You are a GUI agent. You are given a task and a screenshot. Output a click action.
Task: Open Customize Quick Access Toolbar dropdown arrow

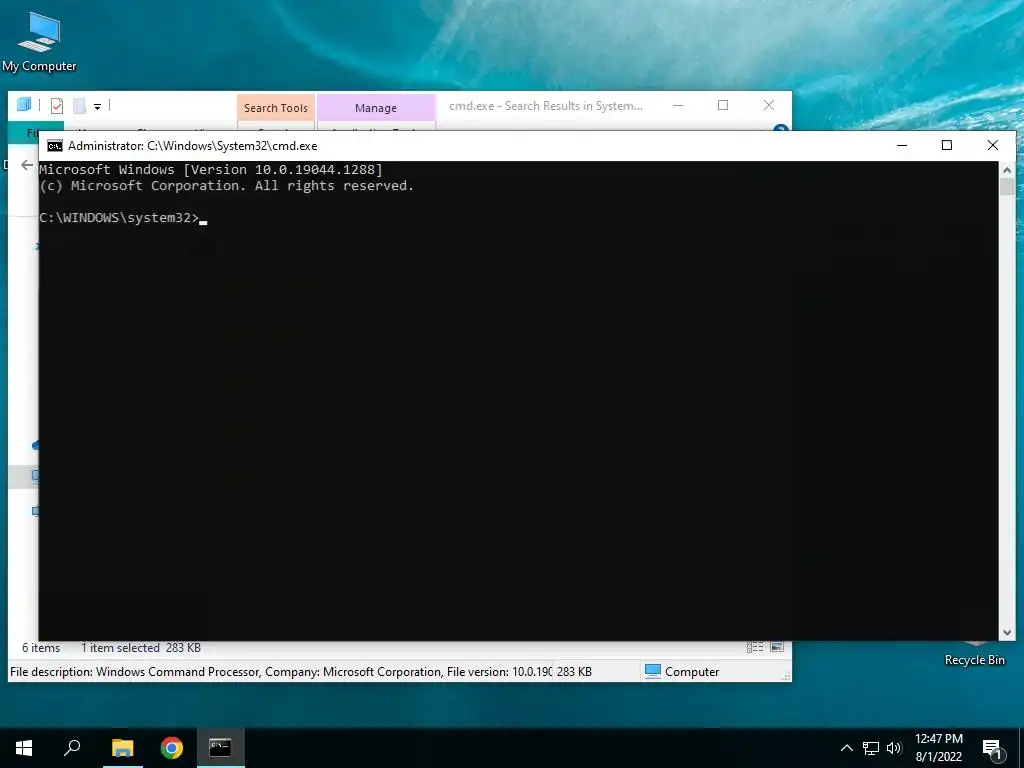97,106
